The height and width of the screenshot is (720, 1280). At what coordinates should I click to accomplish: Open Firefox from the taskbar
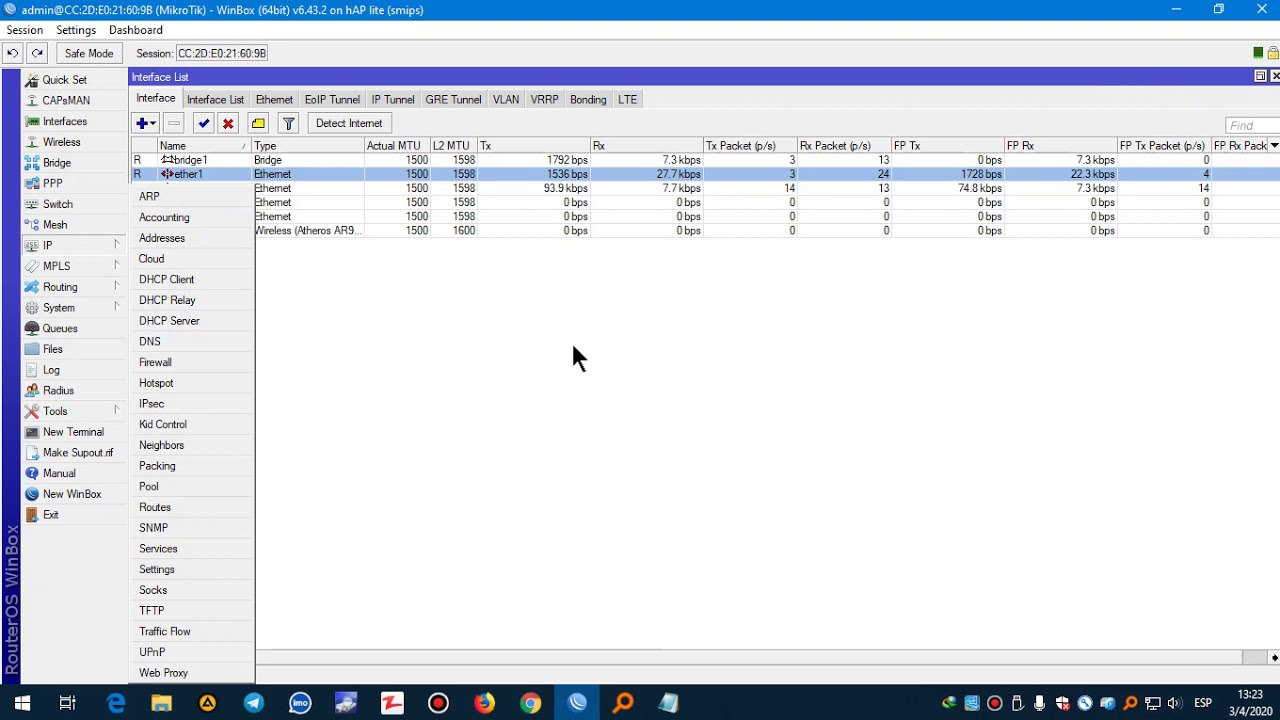coord(484,703)
